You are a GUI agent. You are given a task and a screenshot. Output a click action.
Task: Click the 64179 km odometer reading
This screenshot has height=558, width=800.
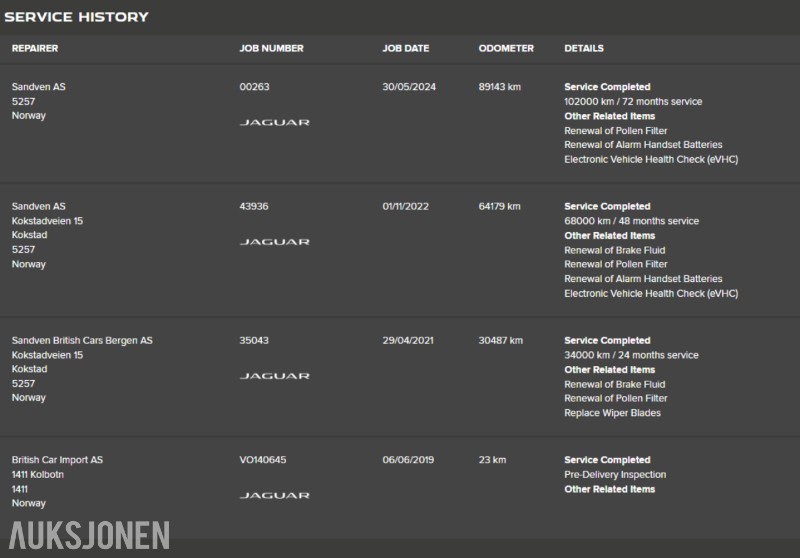coord(500,207)
